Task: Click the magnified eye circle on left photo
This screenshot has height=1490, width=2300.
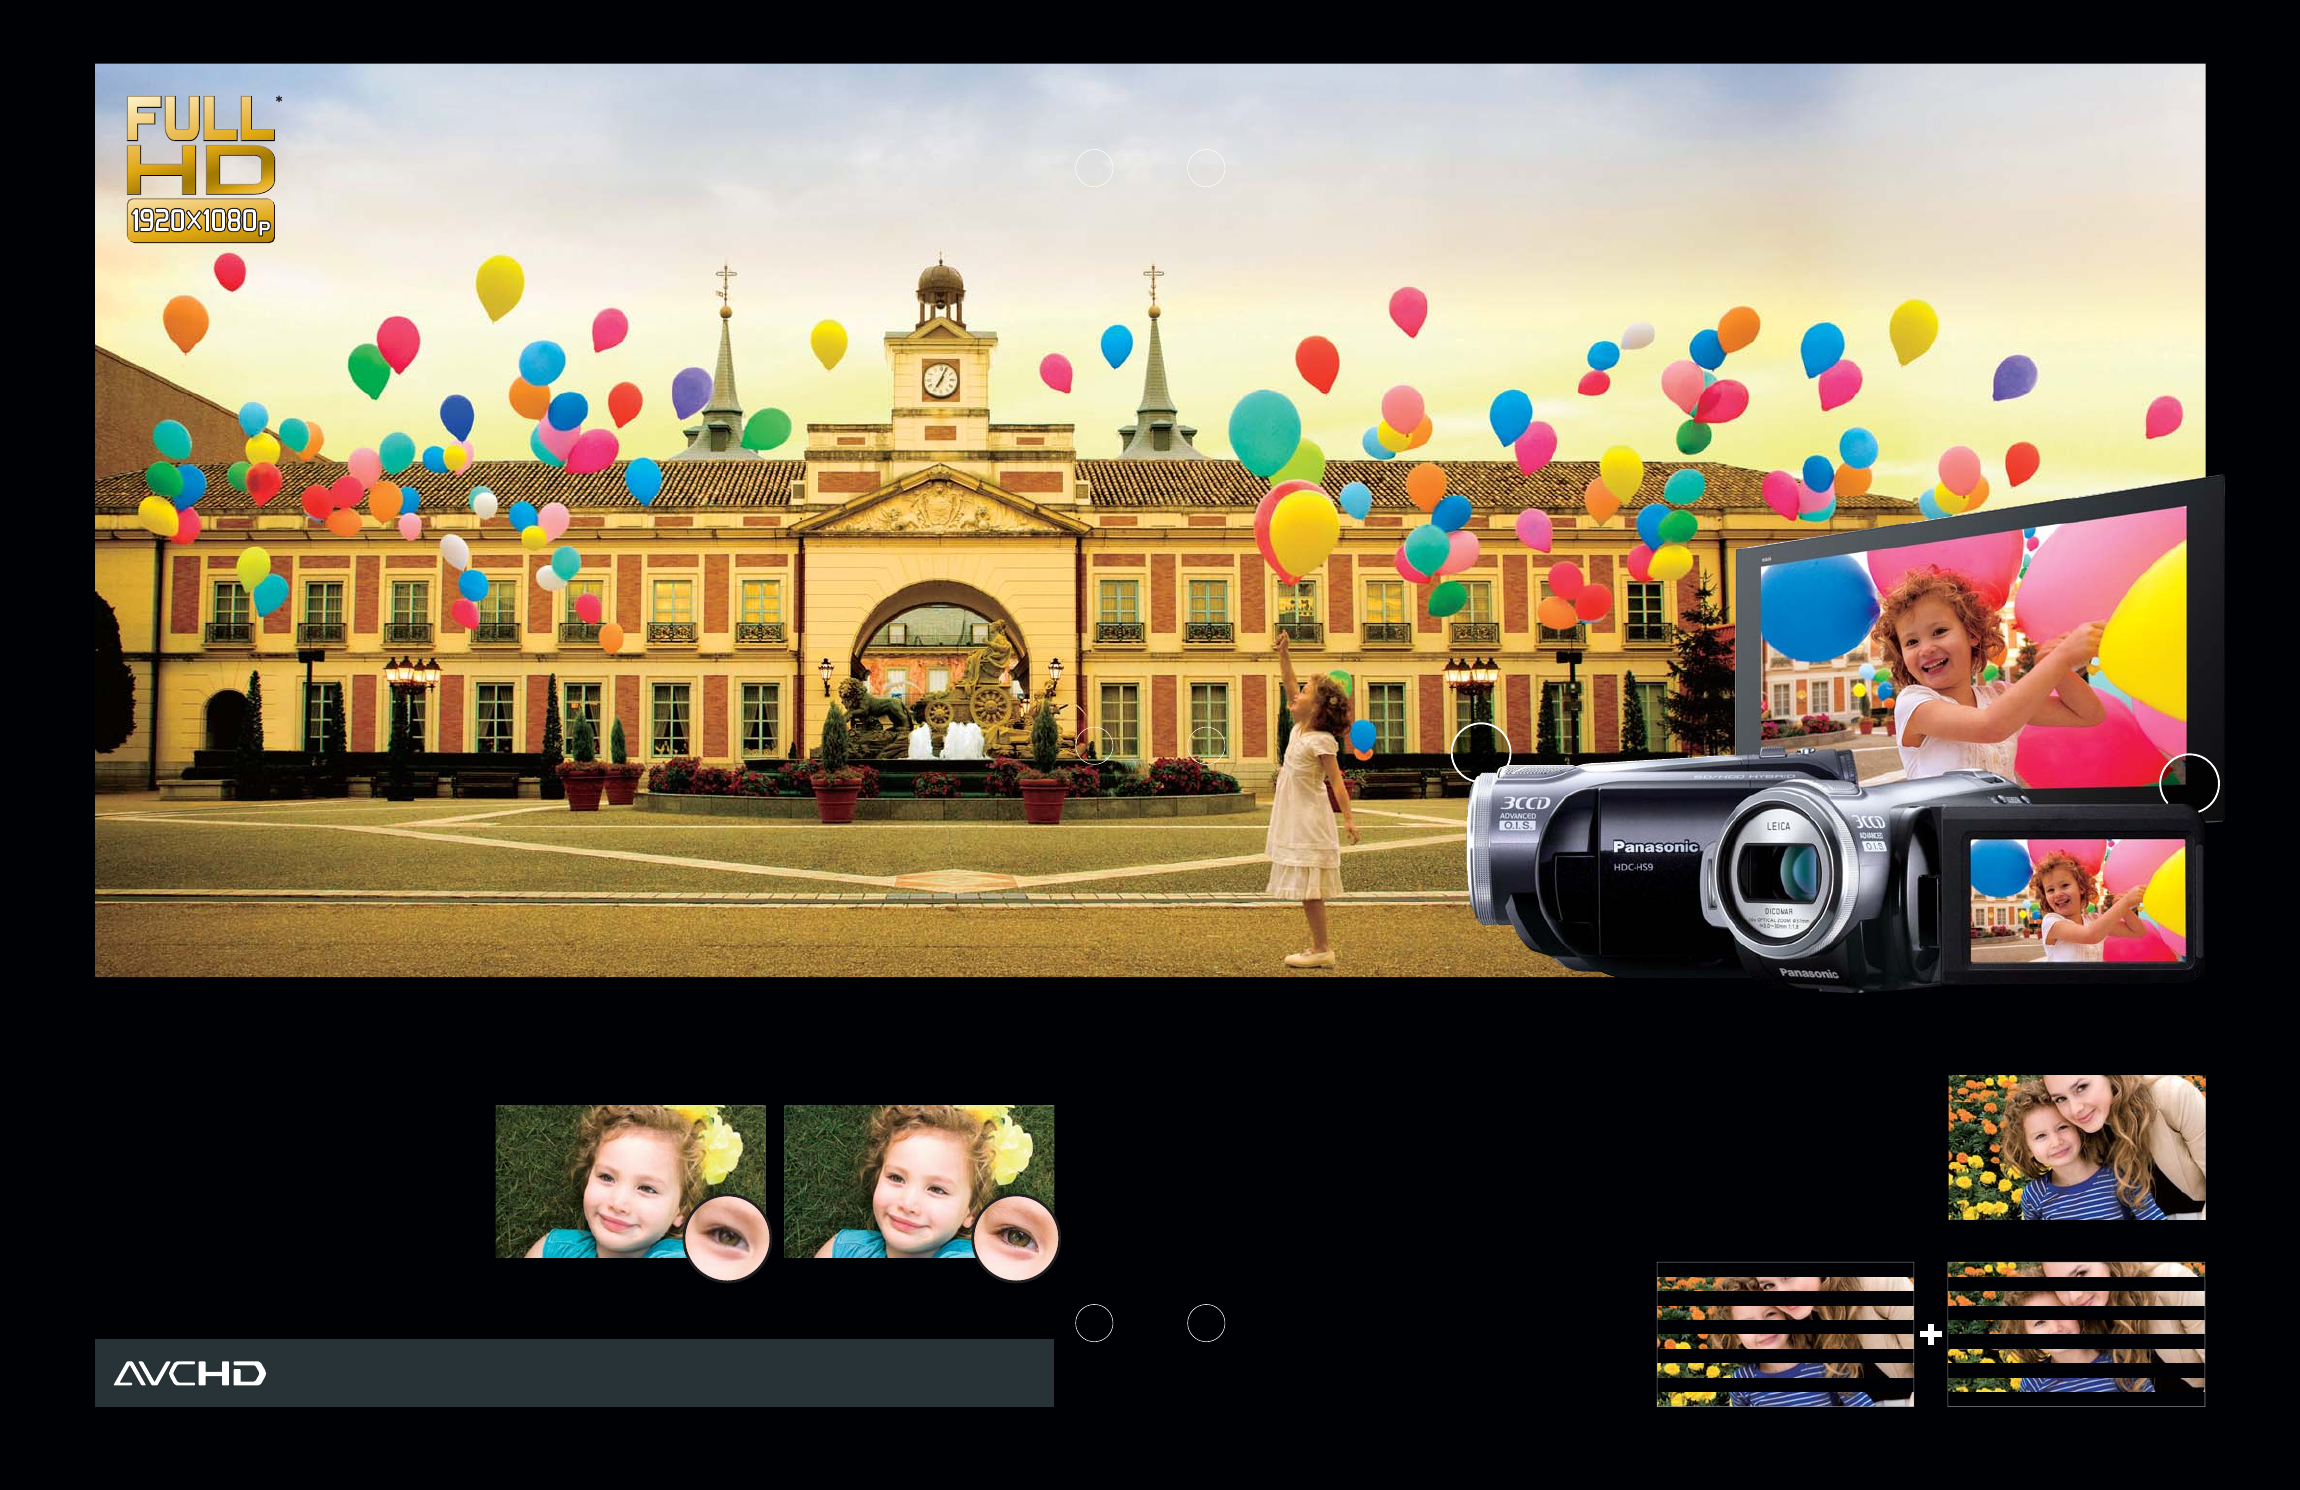Action: point(727,1238)
